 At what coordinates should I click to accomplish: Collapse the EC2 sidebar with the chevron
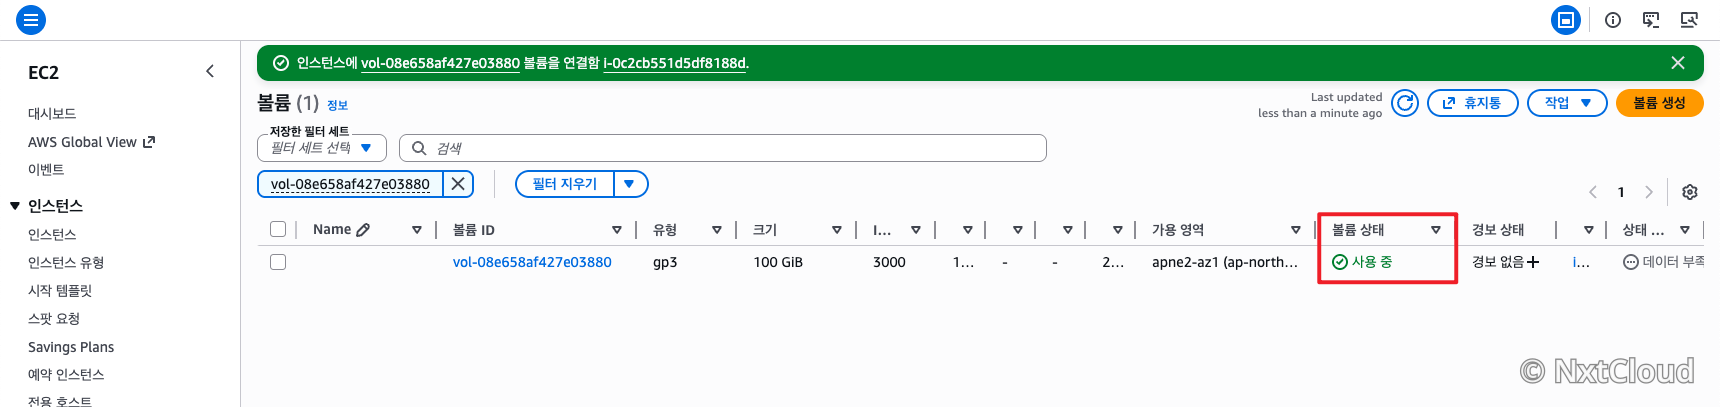coord(210,71)
